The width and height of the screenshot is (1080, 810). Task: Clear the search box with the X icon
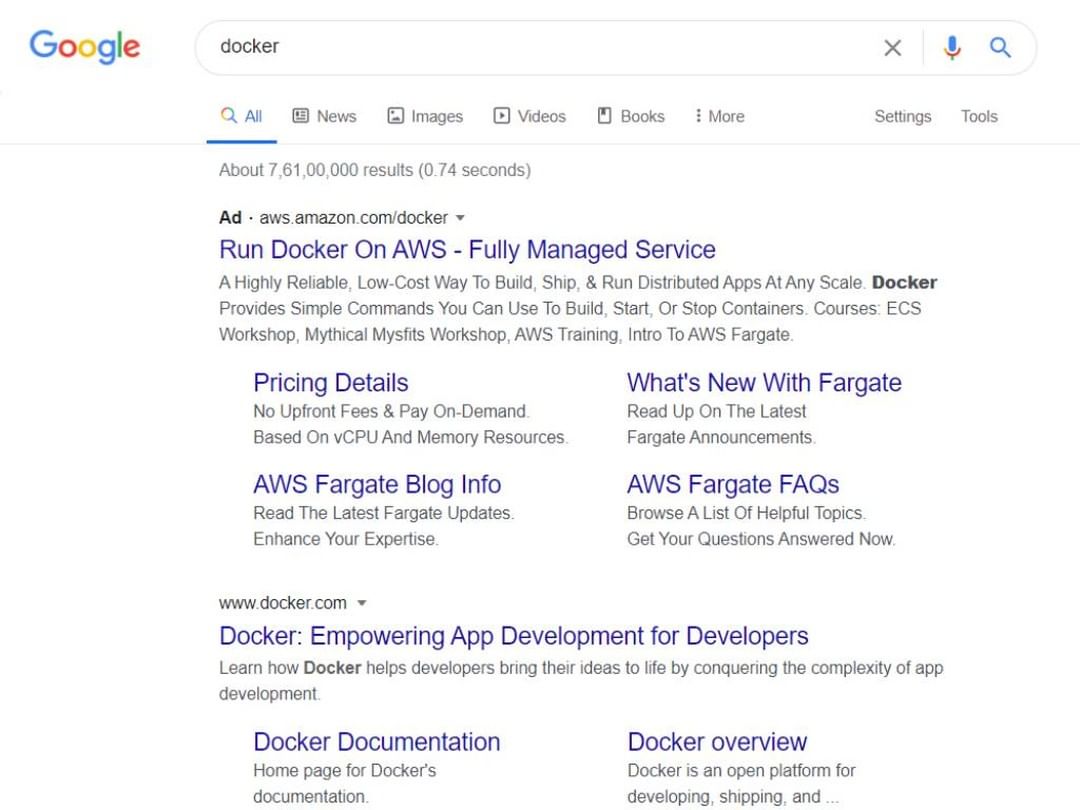(x=893, y=48)
